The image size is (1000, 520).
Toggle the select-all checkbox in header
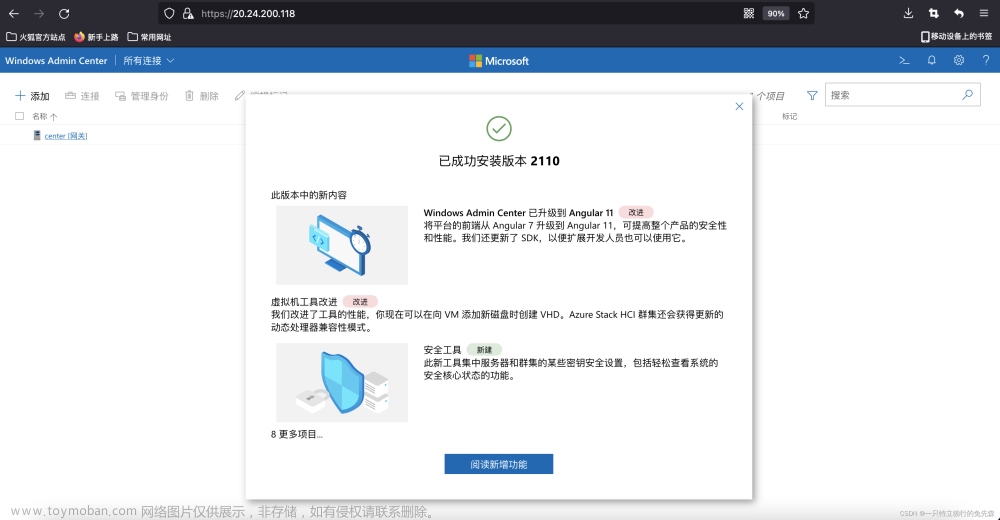click(x=19, y=116)
